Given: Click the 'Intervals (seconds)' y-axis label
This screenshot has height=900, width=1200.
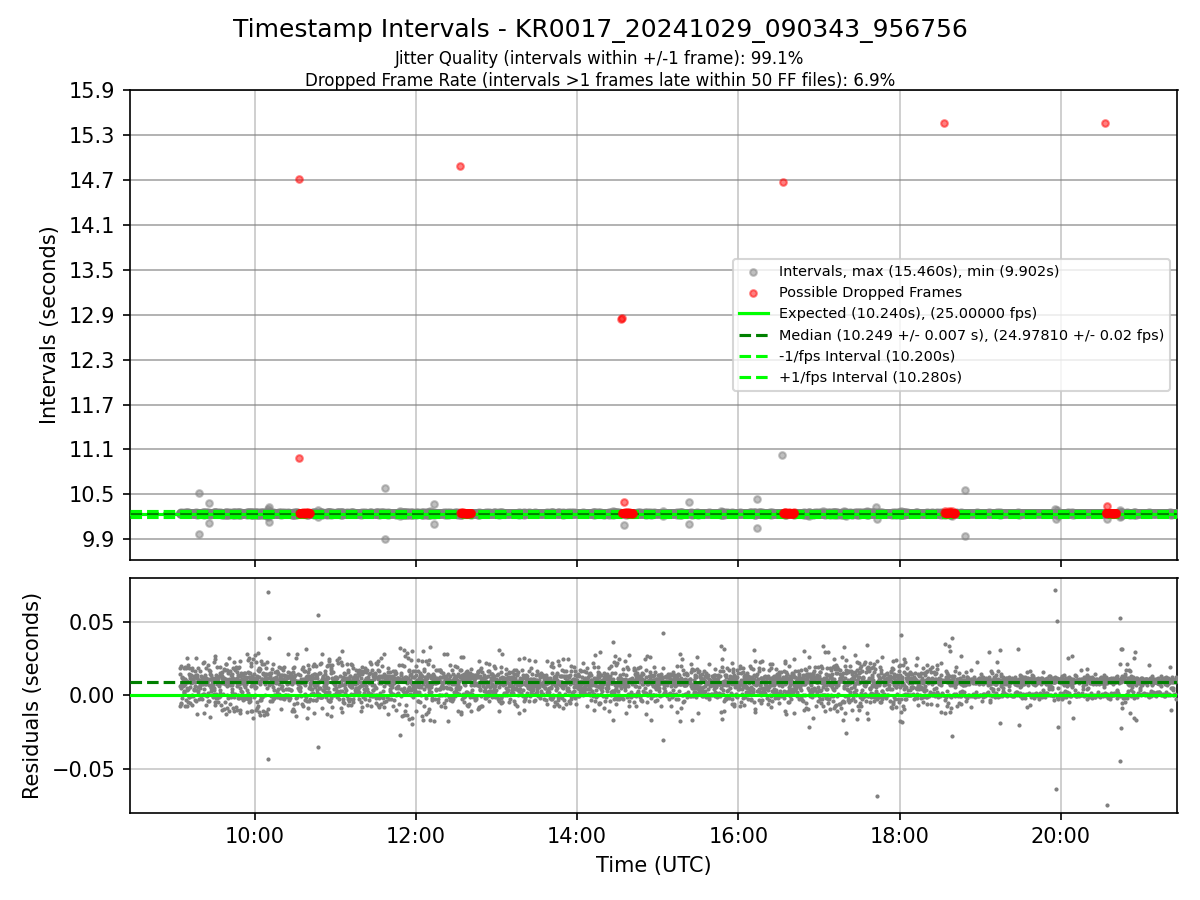Looking at the screenshot, I should coord(49,324).
